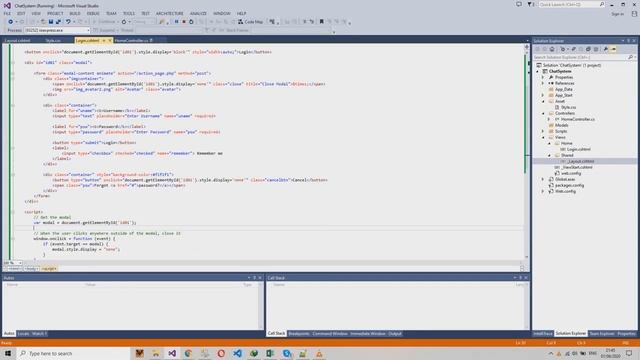Switch to the Style.css editor tab
This screenshot has height=360, width=640.
point(53,40)
